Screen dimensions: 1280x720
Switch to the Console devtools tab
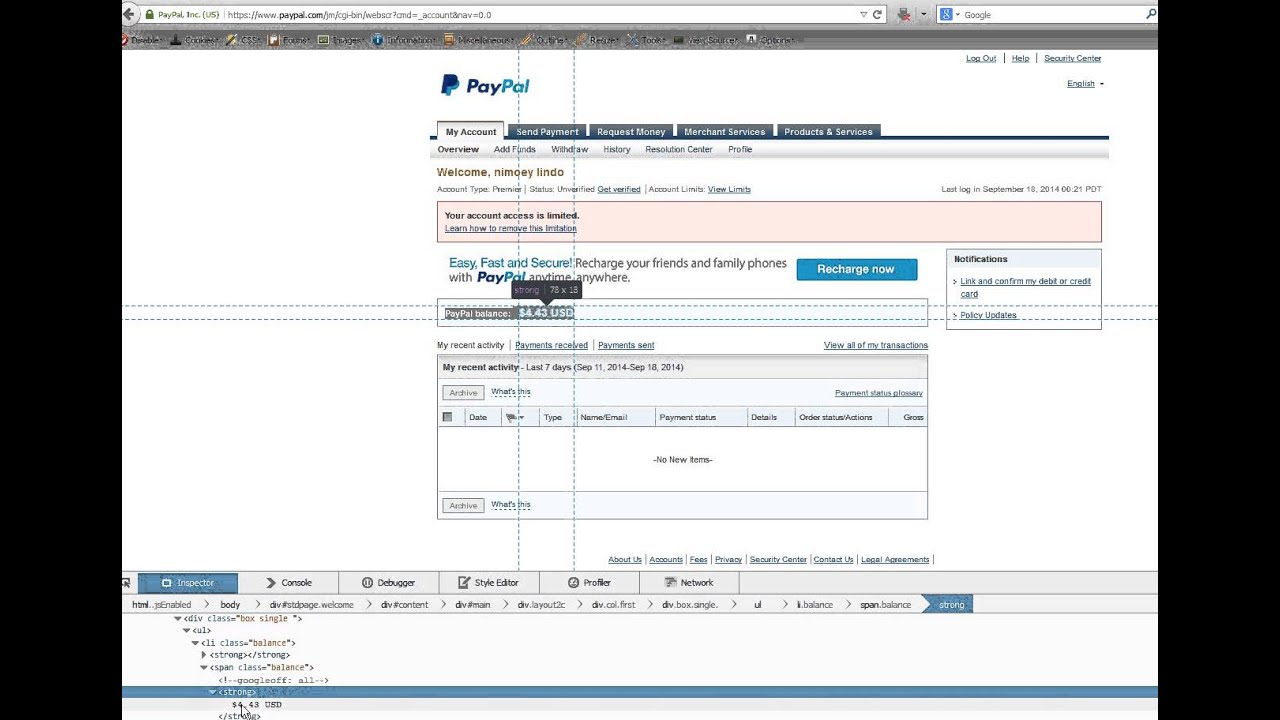pyautogui.click(x=288, y=583)
